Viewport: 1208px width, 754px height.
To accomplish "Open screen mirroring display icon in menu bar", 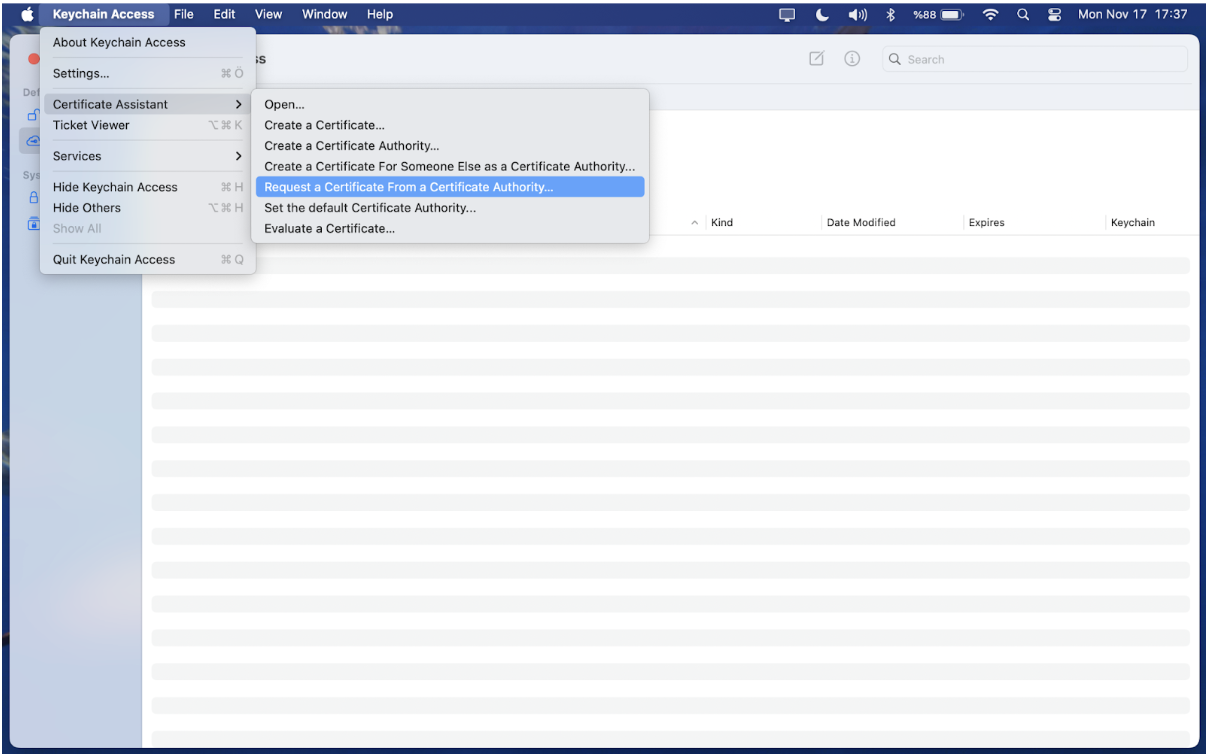I will 788,14.
